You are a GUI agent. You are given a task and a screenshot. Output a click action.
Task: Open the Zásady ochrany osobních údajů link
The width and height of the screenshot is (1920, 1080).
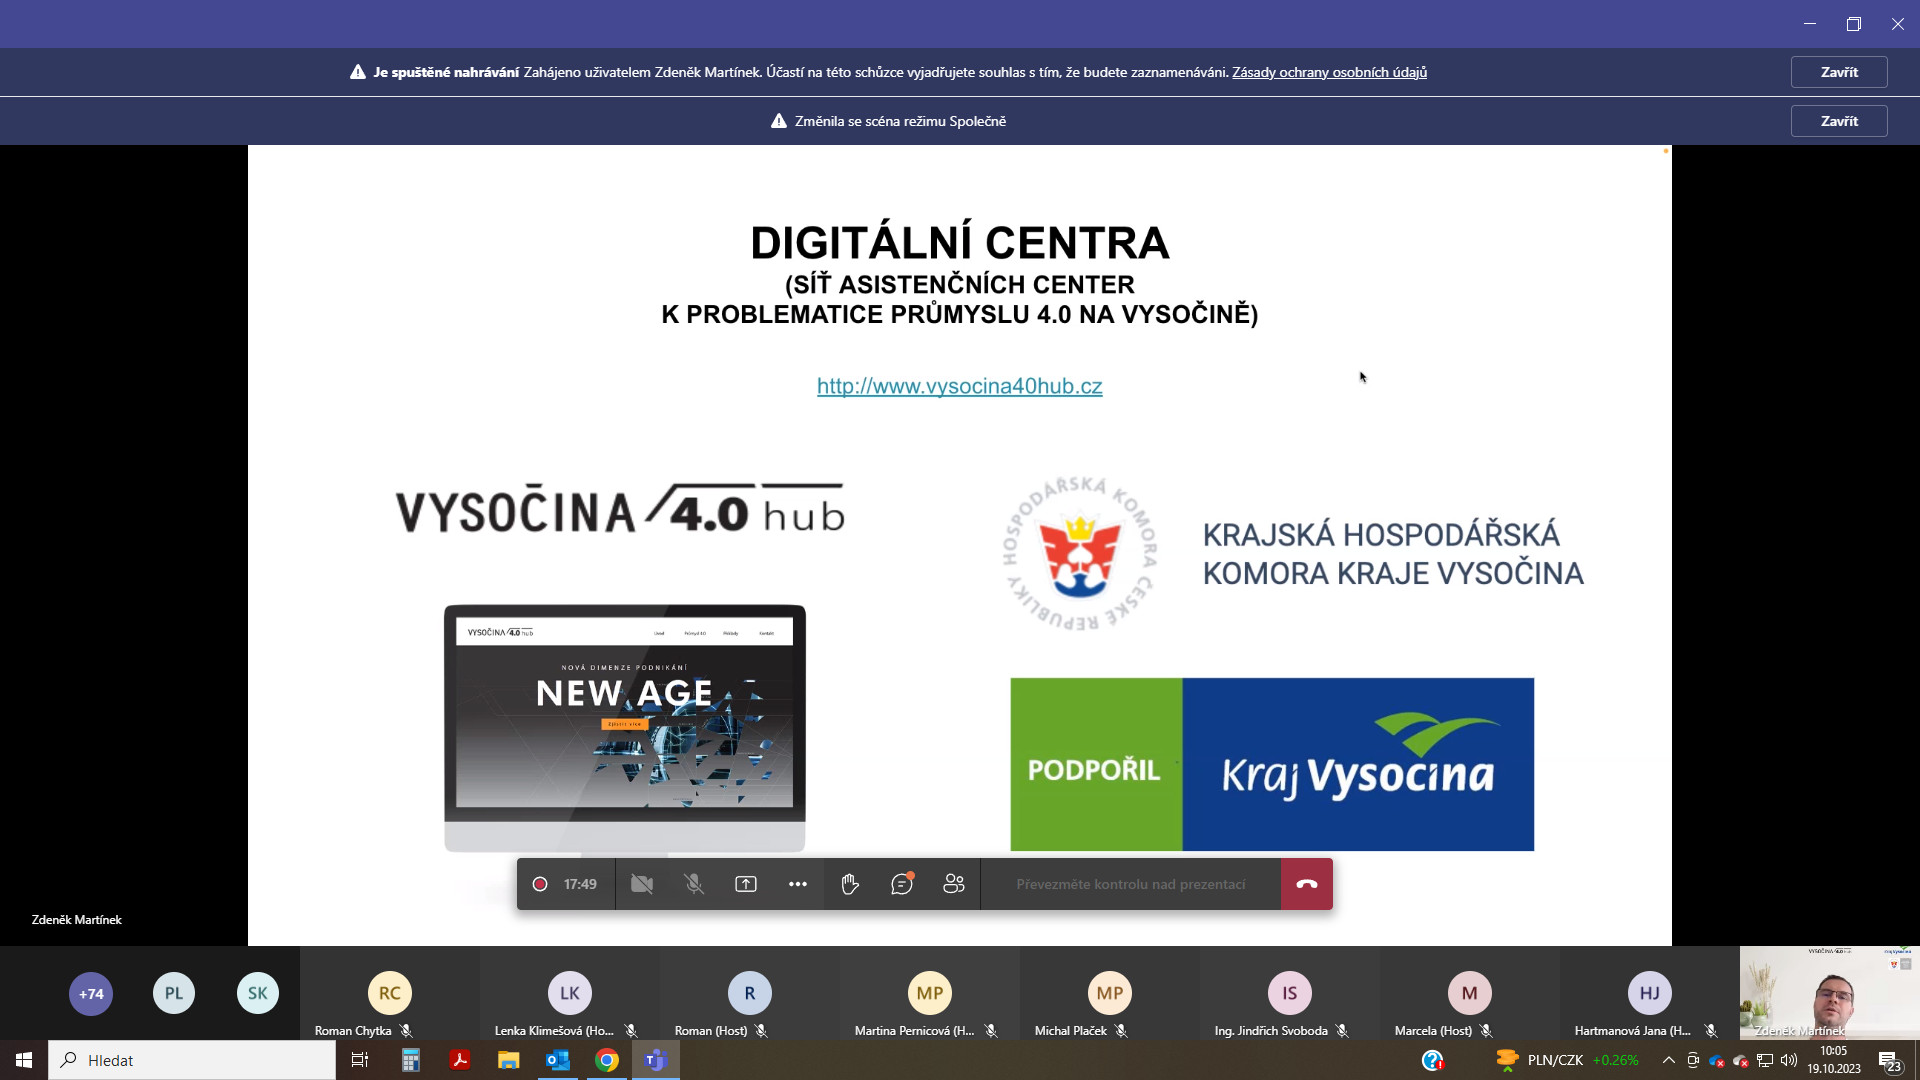click(1329, 72)
